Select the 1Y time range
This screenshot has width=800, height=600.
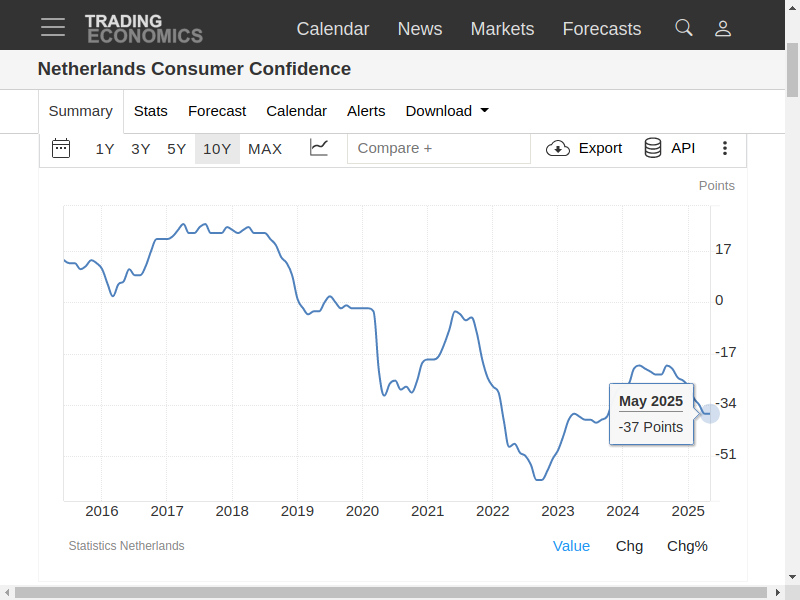pos(105,149)
